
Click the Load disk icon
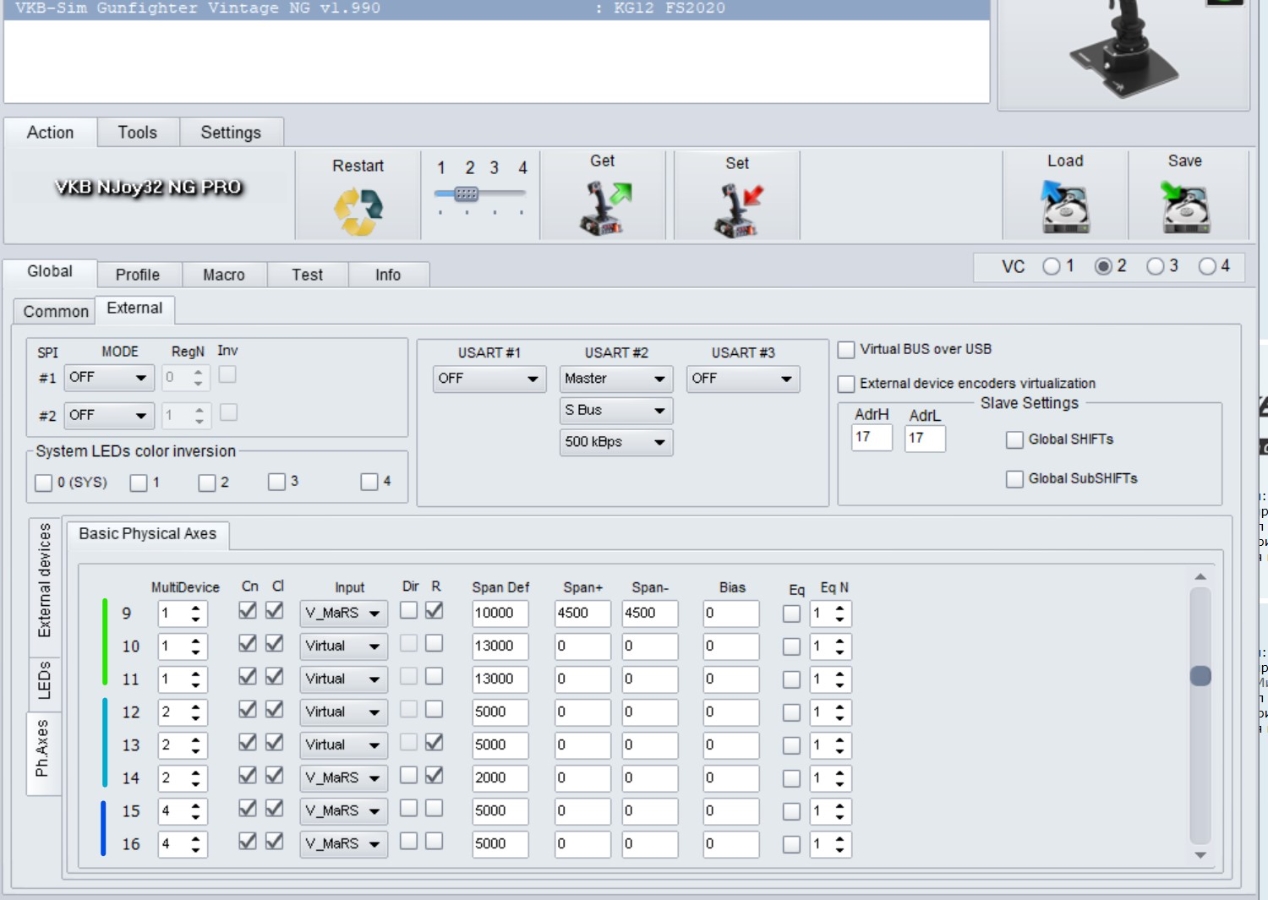tap(1064, 207)
